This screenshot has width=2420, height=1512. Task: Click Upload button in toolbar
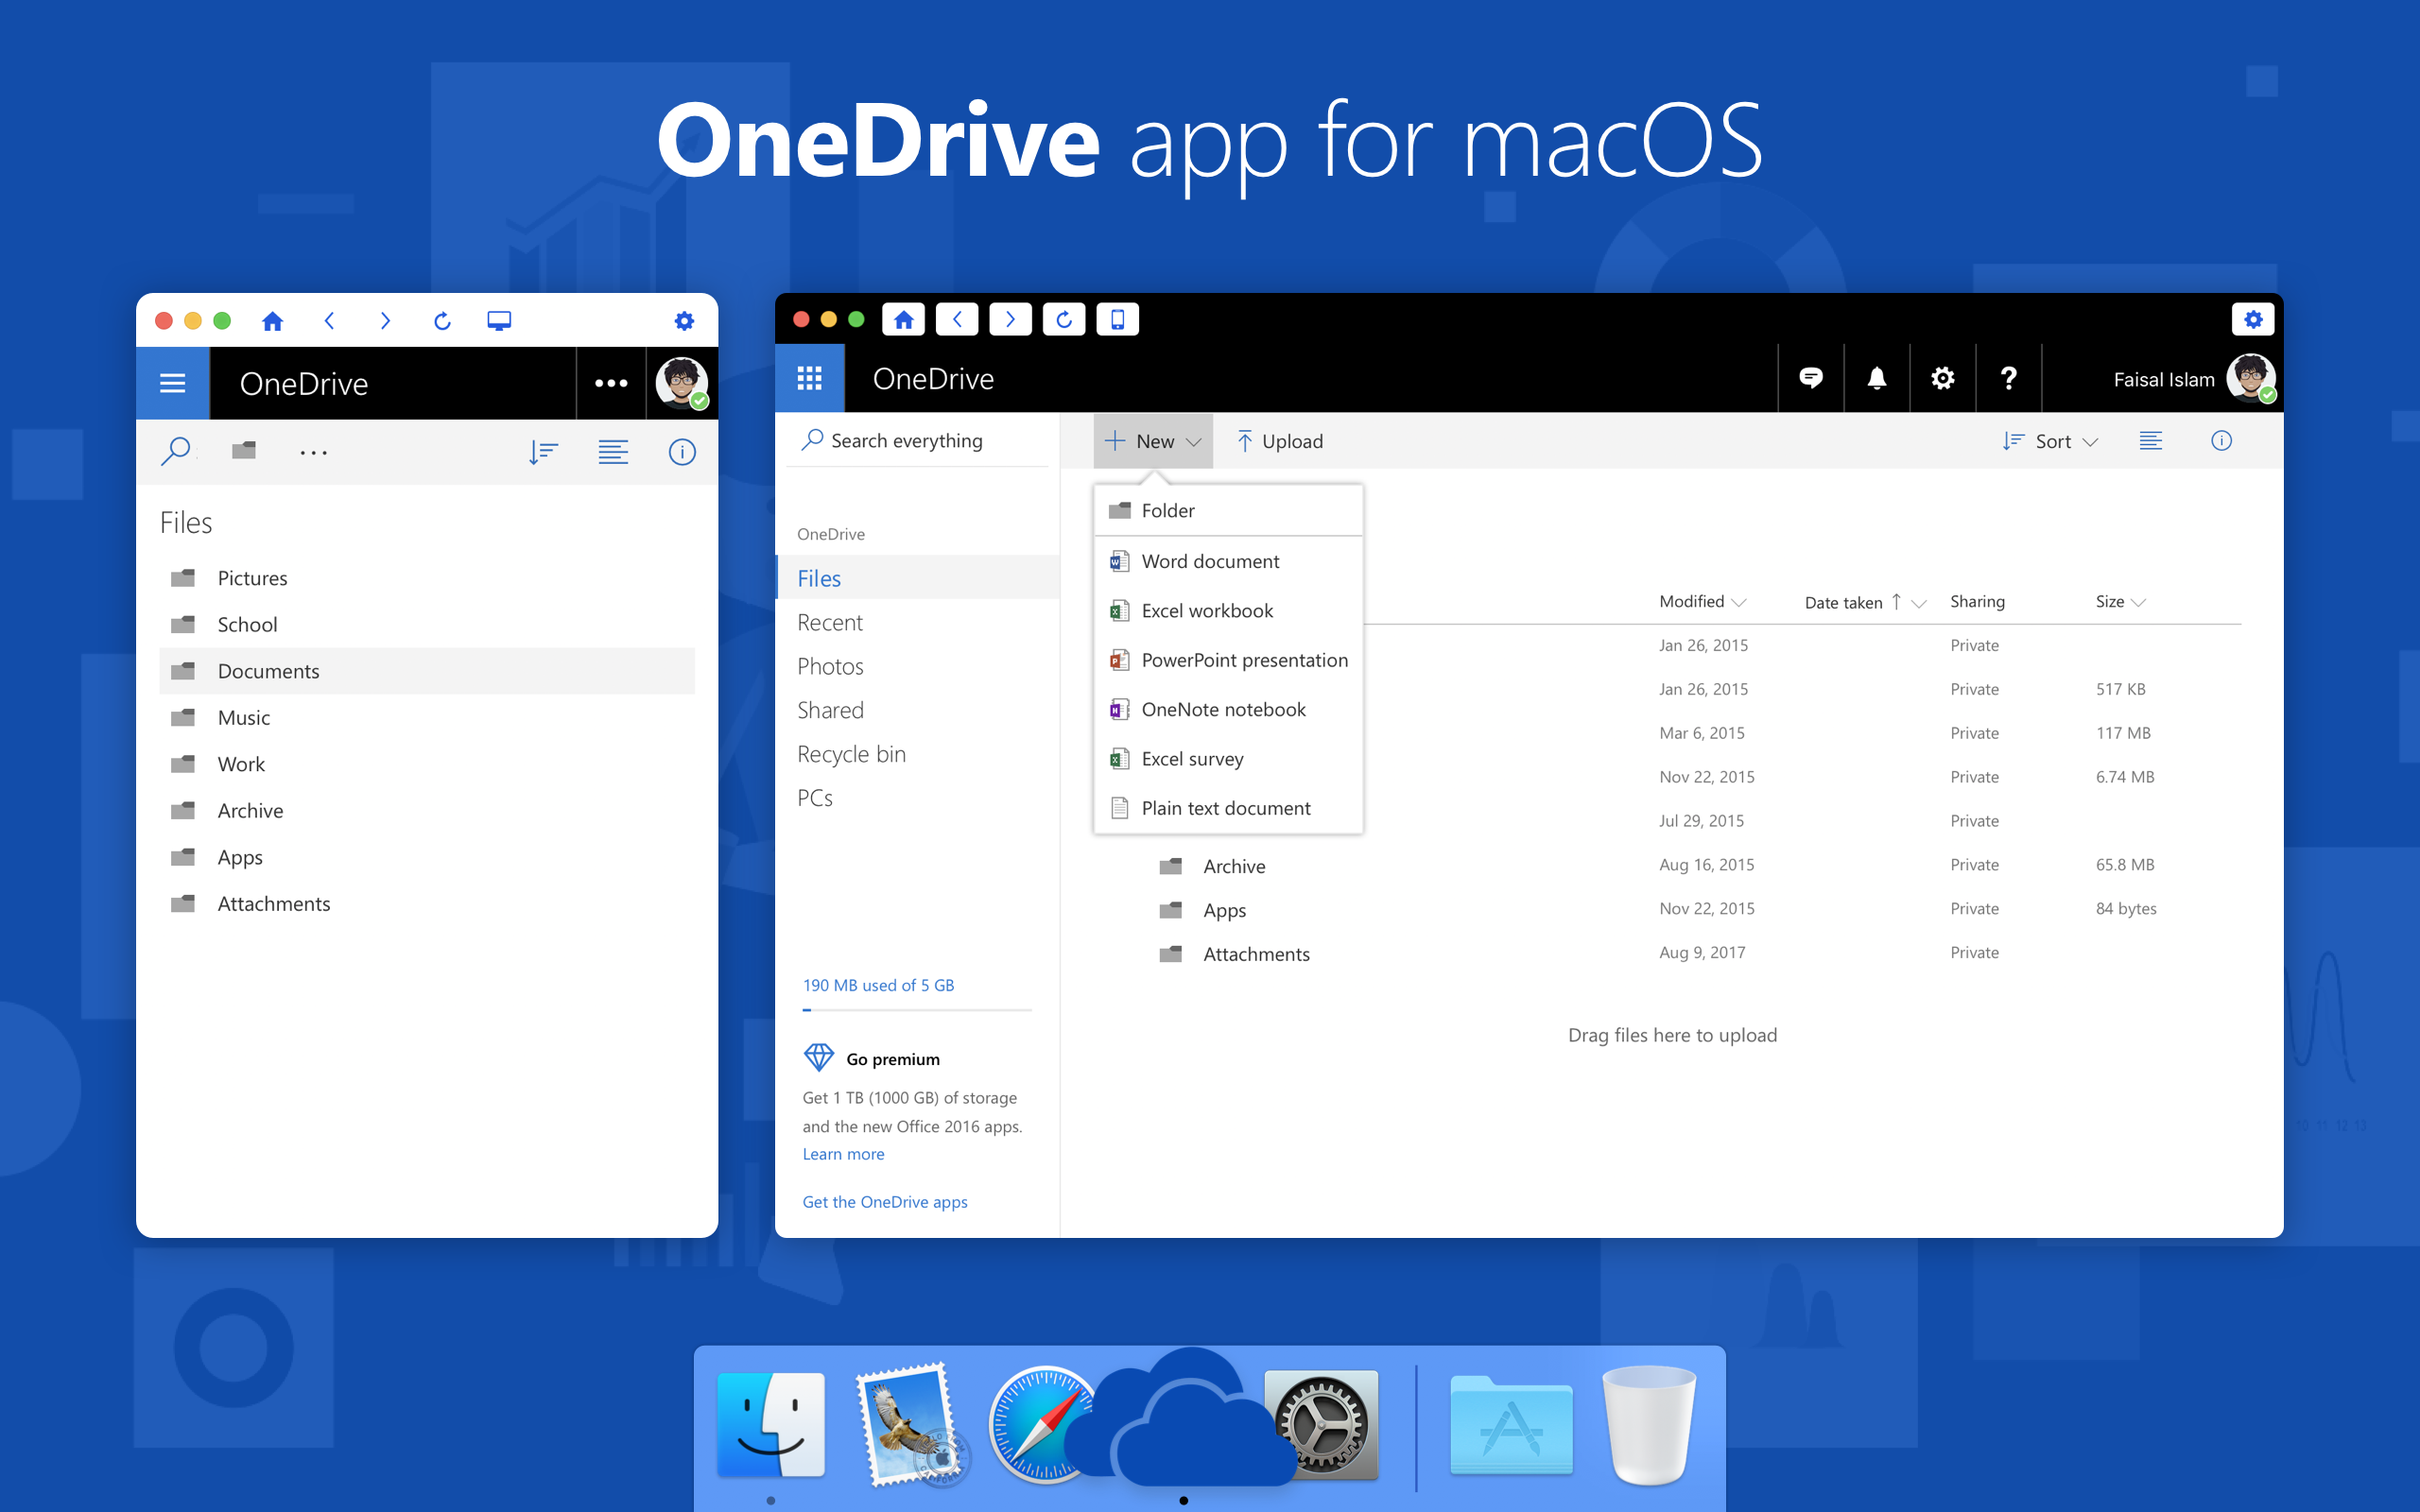pos(1279,441)
